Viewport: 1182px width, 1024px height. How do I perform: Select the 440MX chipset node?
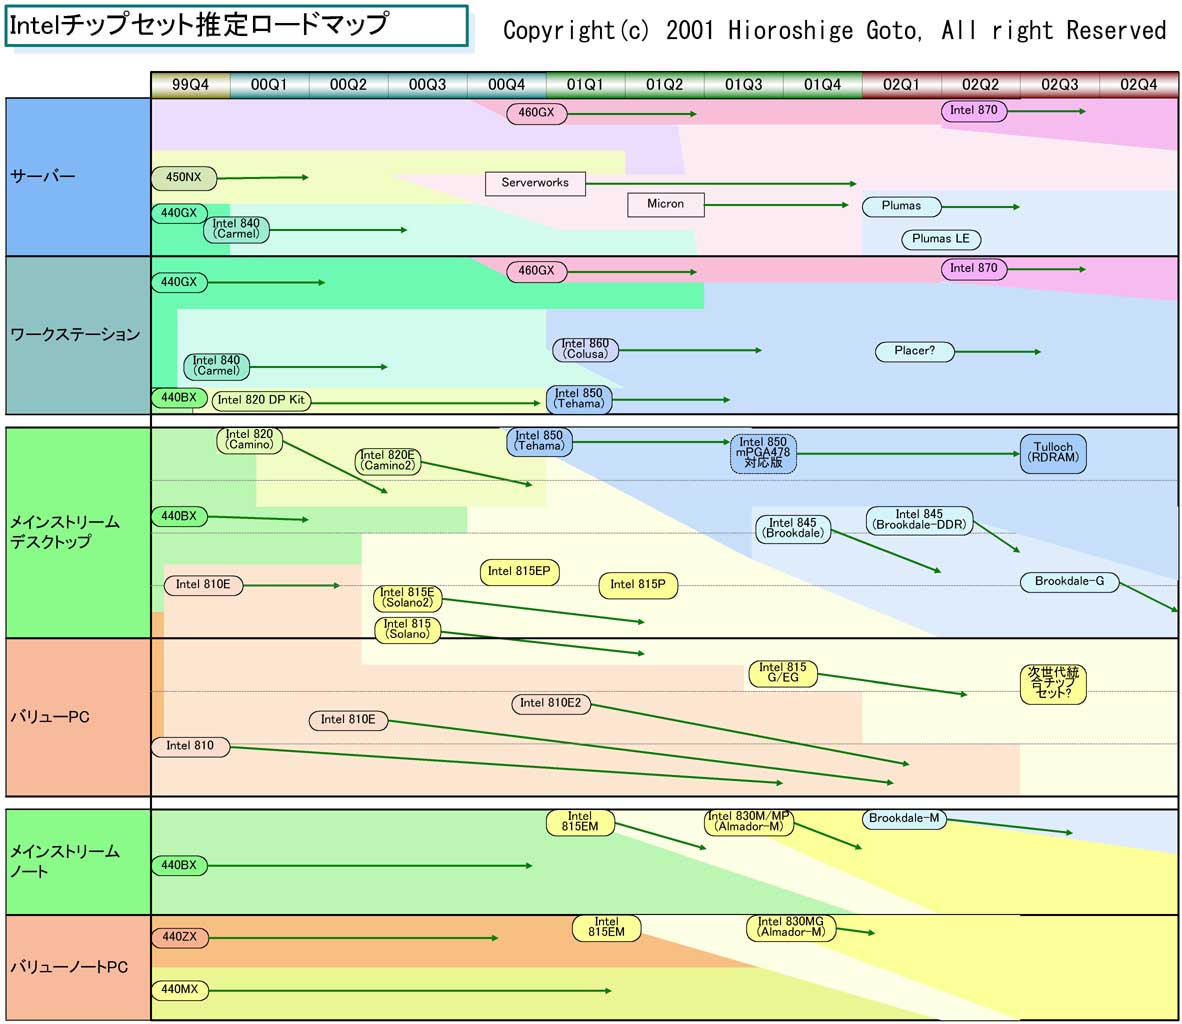180,990
